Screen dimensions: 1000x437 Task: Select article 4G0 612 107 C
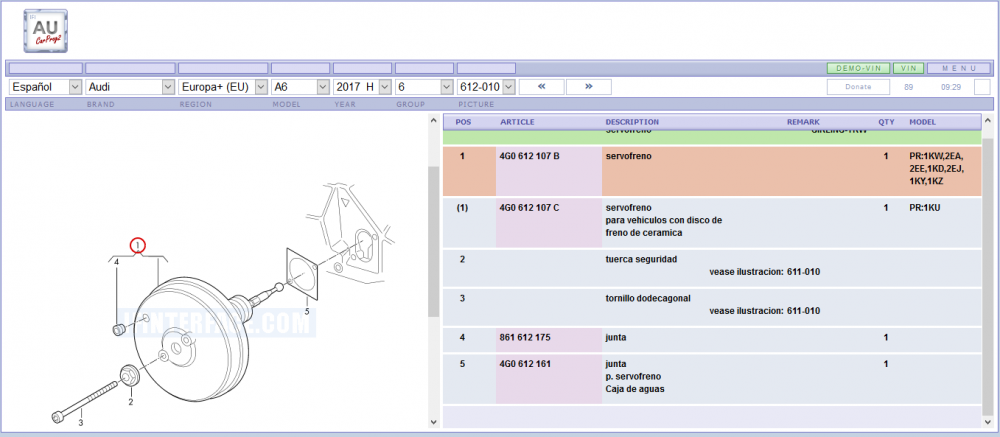pos(529,207)
